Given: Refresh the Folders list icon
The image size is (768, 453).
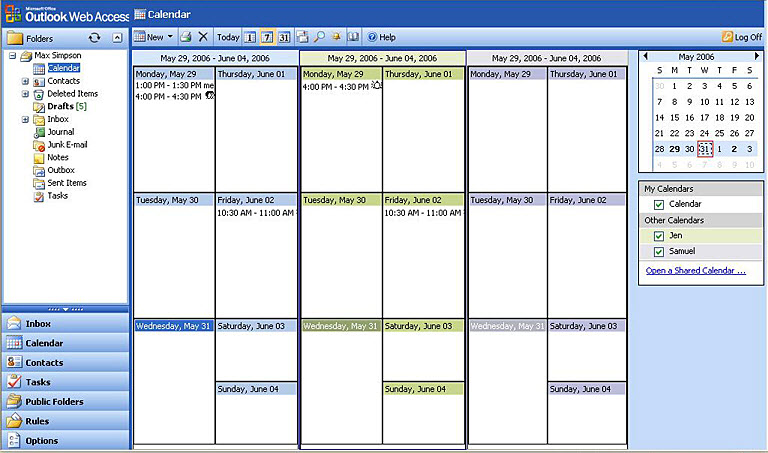Looking at the screenshot, I should (x=94, y=38).
